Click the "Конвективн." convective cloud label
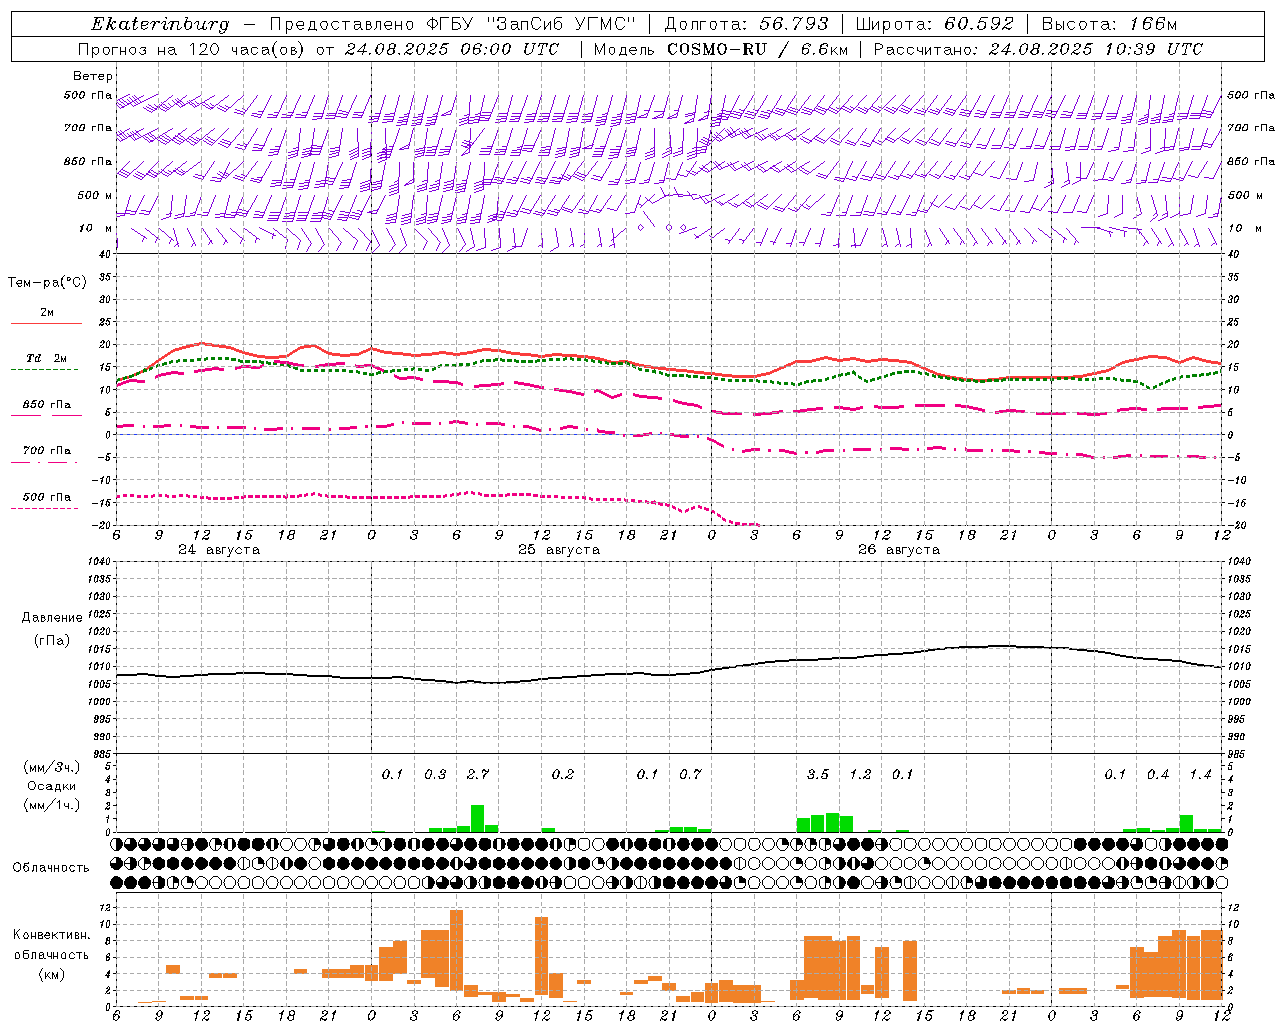The image size is (1280, 1024). tap(51, 935)
